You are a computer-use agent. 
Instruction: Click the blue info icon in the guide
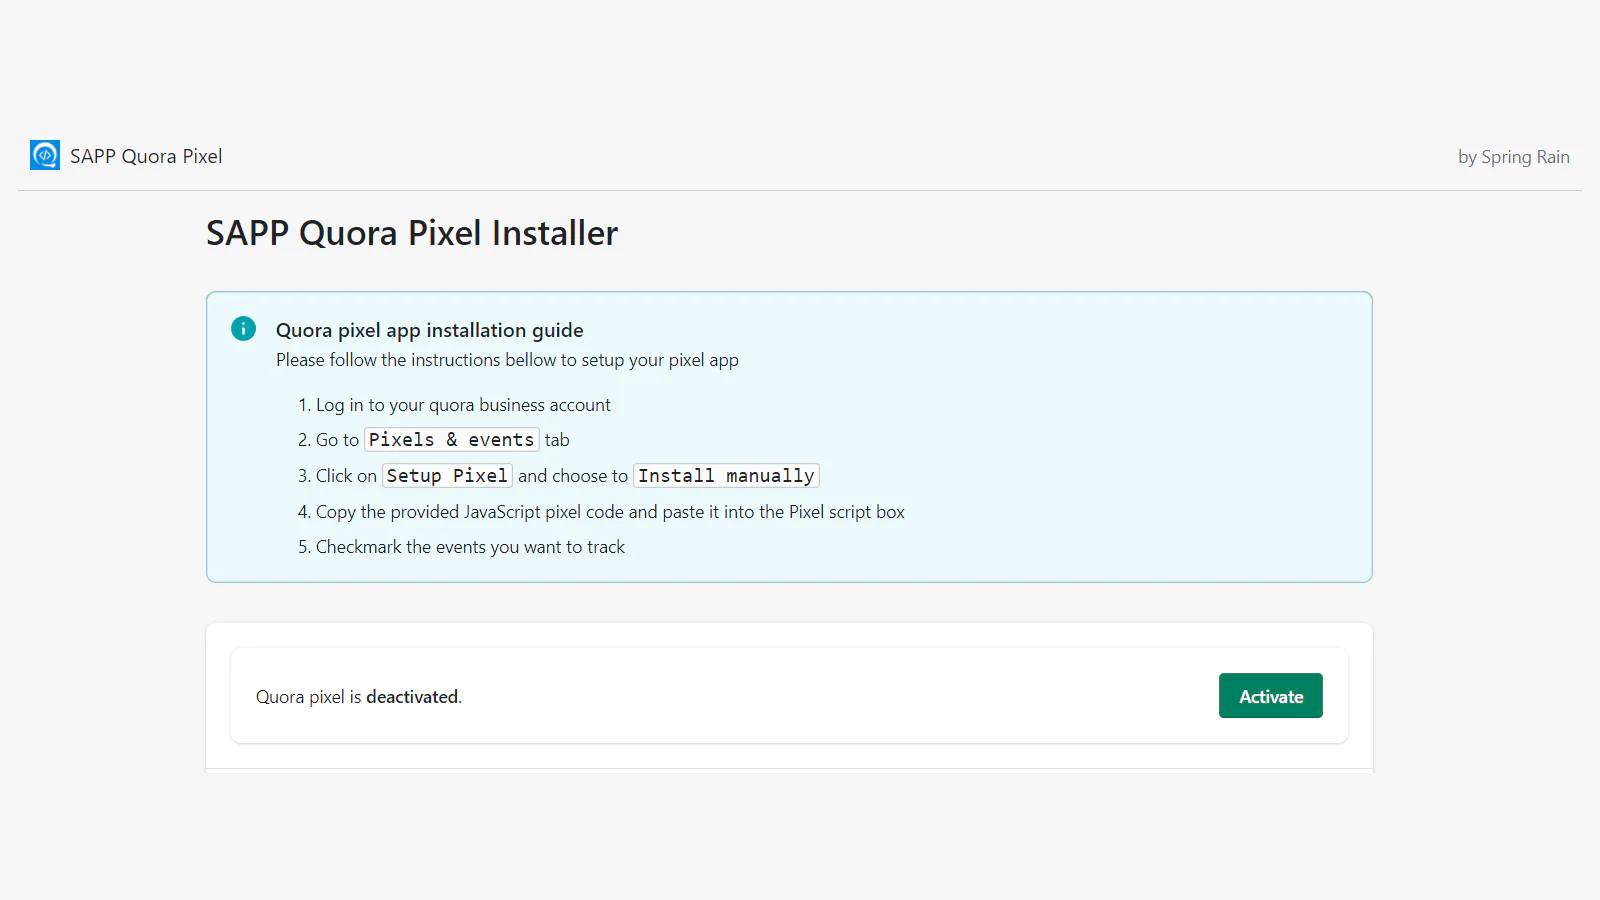point(243,328)
